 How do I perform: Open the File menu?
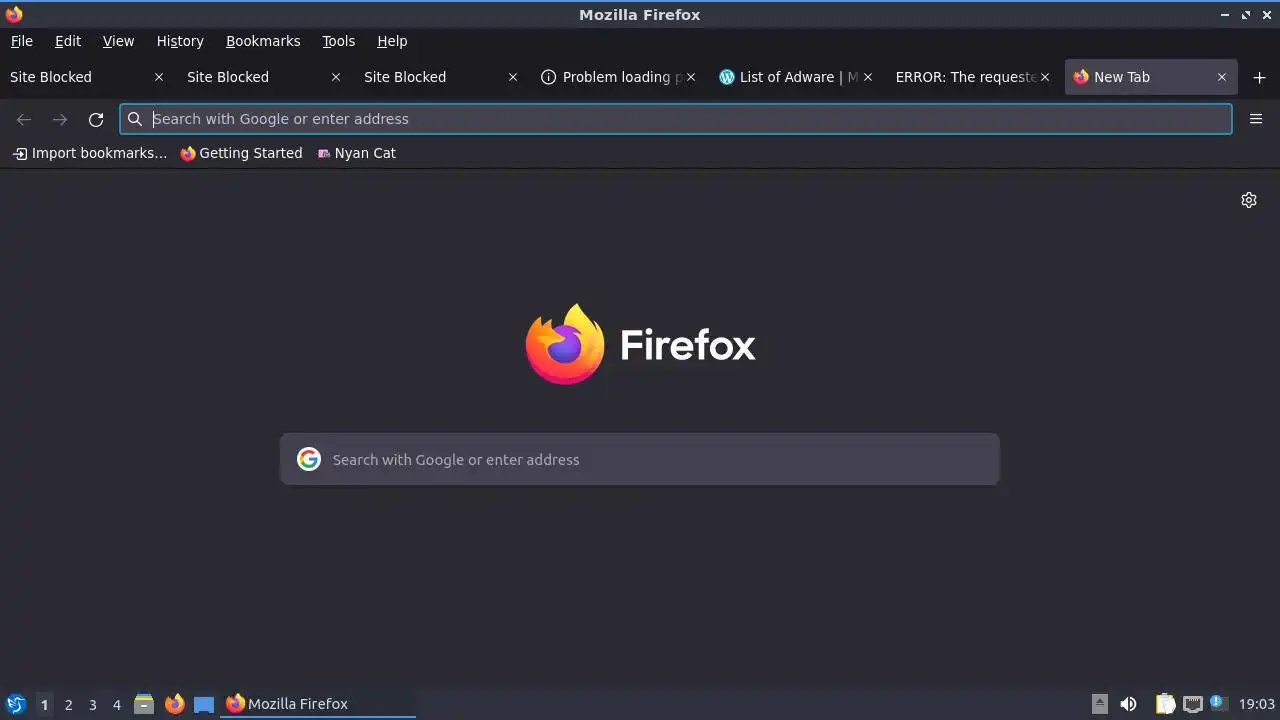coord(22,41)
